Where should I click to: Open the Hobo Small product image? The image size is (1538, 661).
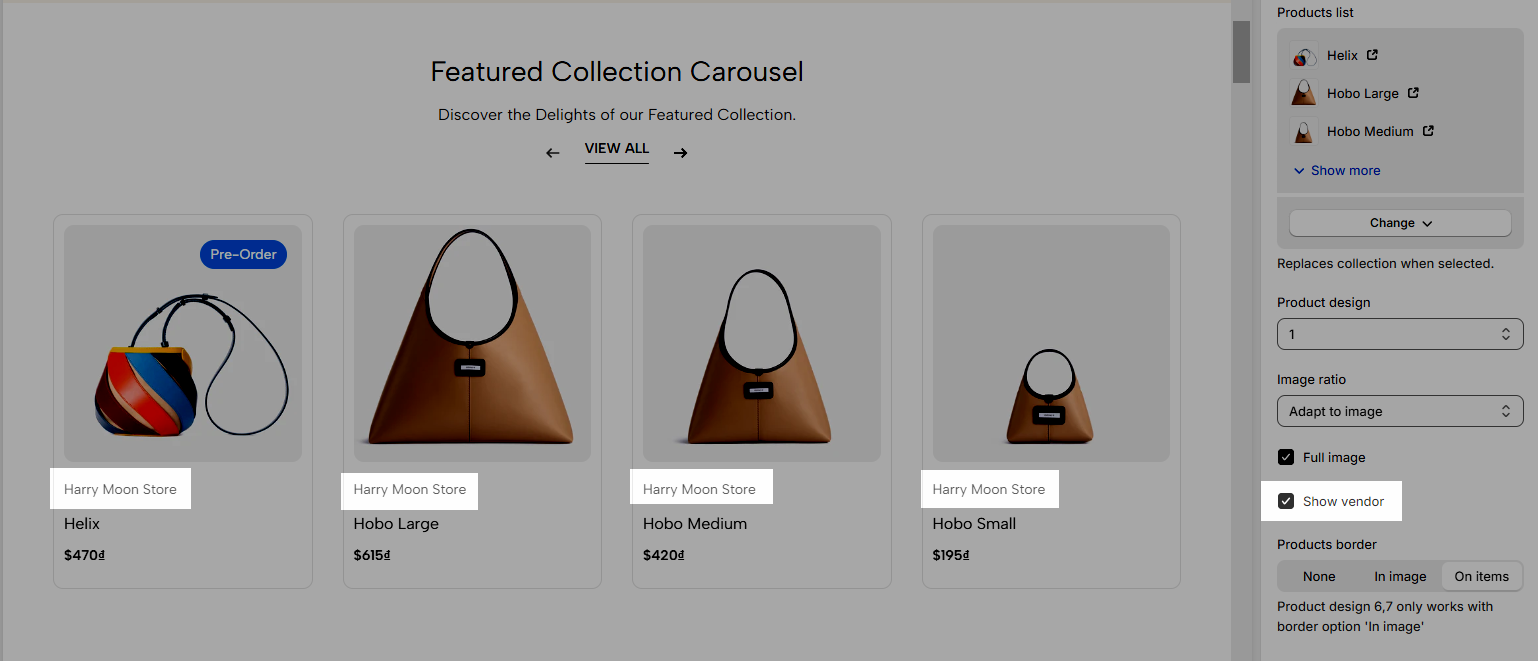click(1051, 343)
